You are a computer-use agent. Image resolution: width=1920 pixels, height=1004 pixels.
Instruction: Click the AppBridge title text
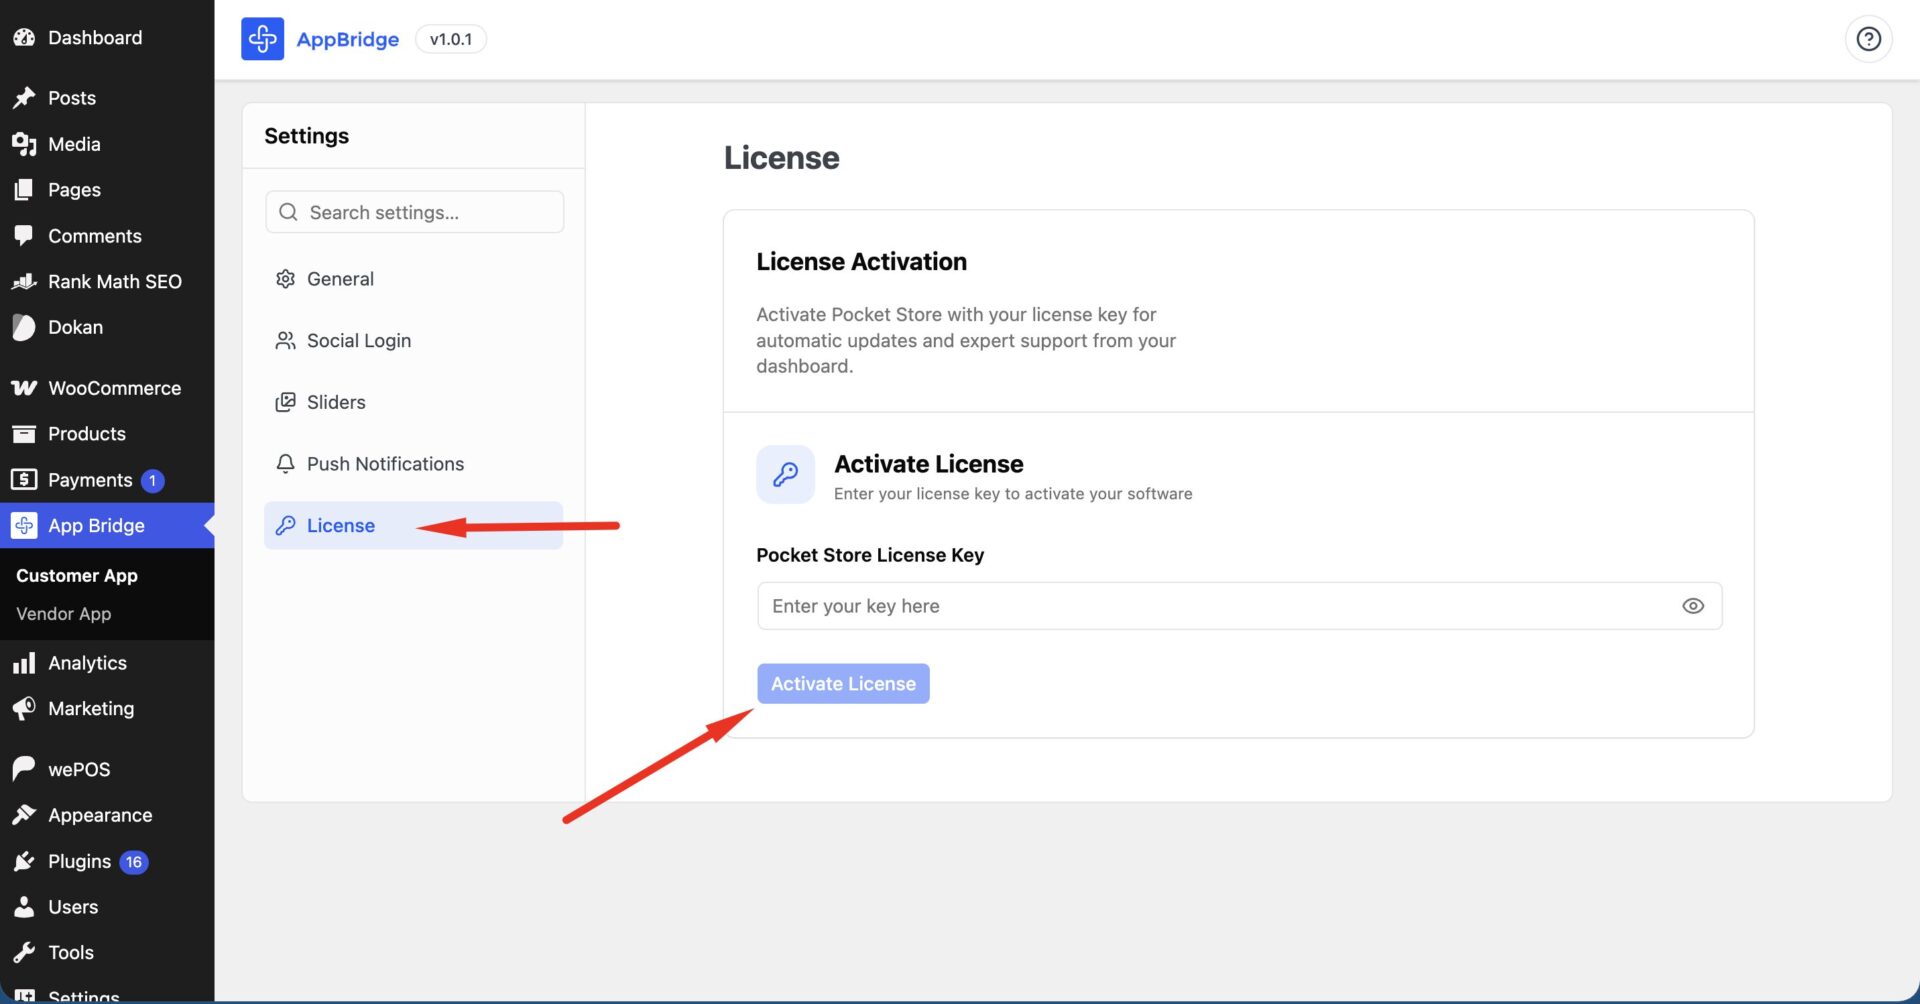point(347,39)
